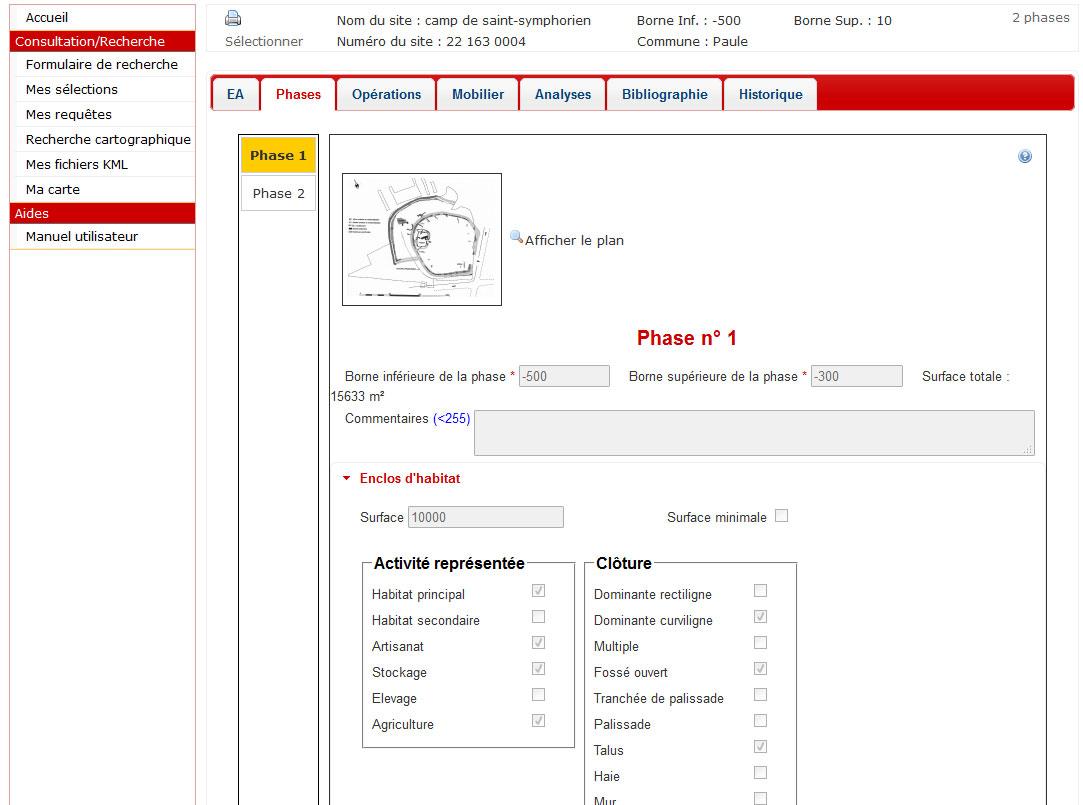Click the Sélectionner link
Image resolution: width=1083 pixels, height=805 pixels.
tap(263, 41)
